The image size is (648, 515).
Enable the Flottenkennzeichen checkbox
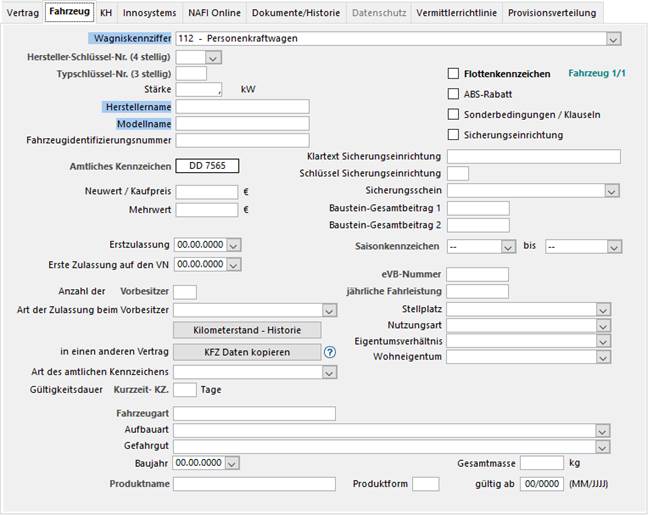pos(453,74)
